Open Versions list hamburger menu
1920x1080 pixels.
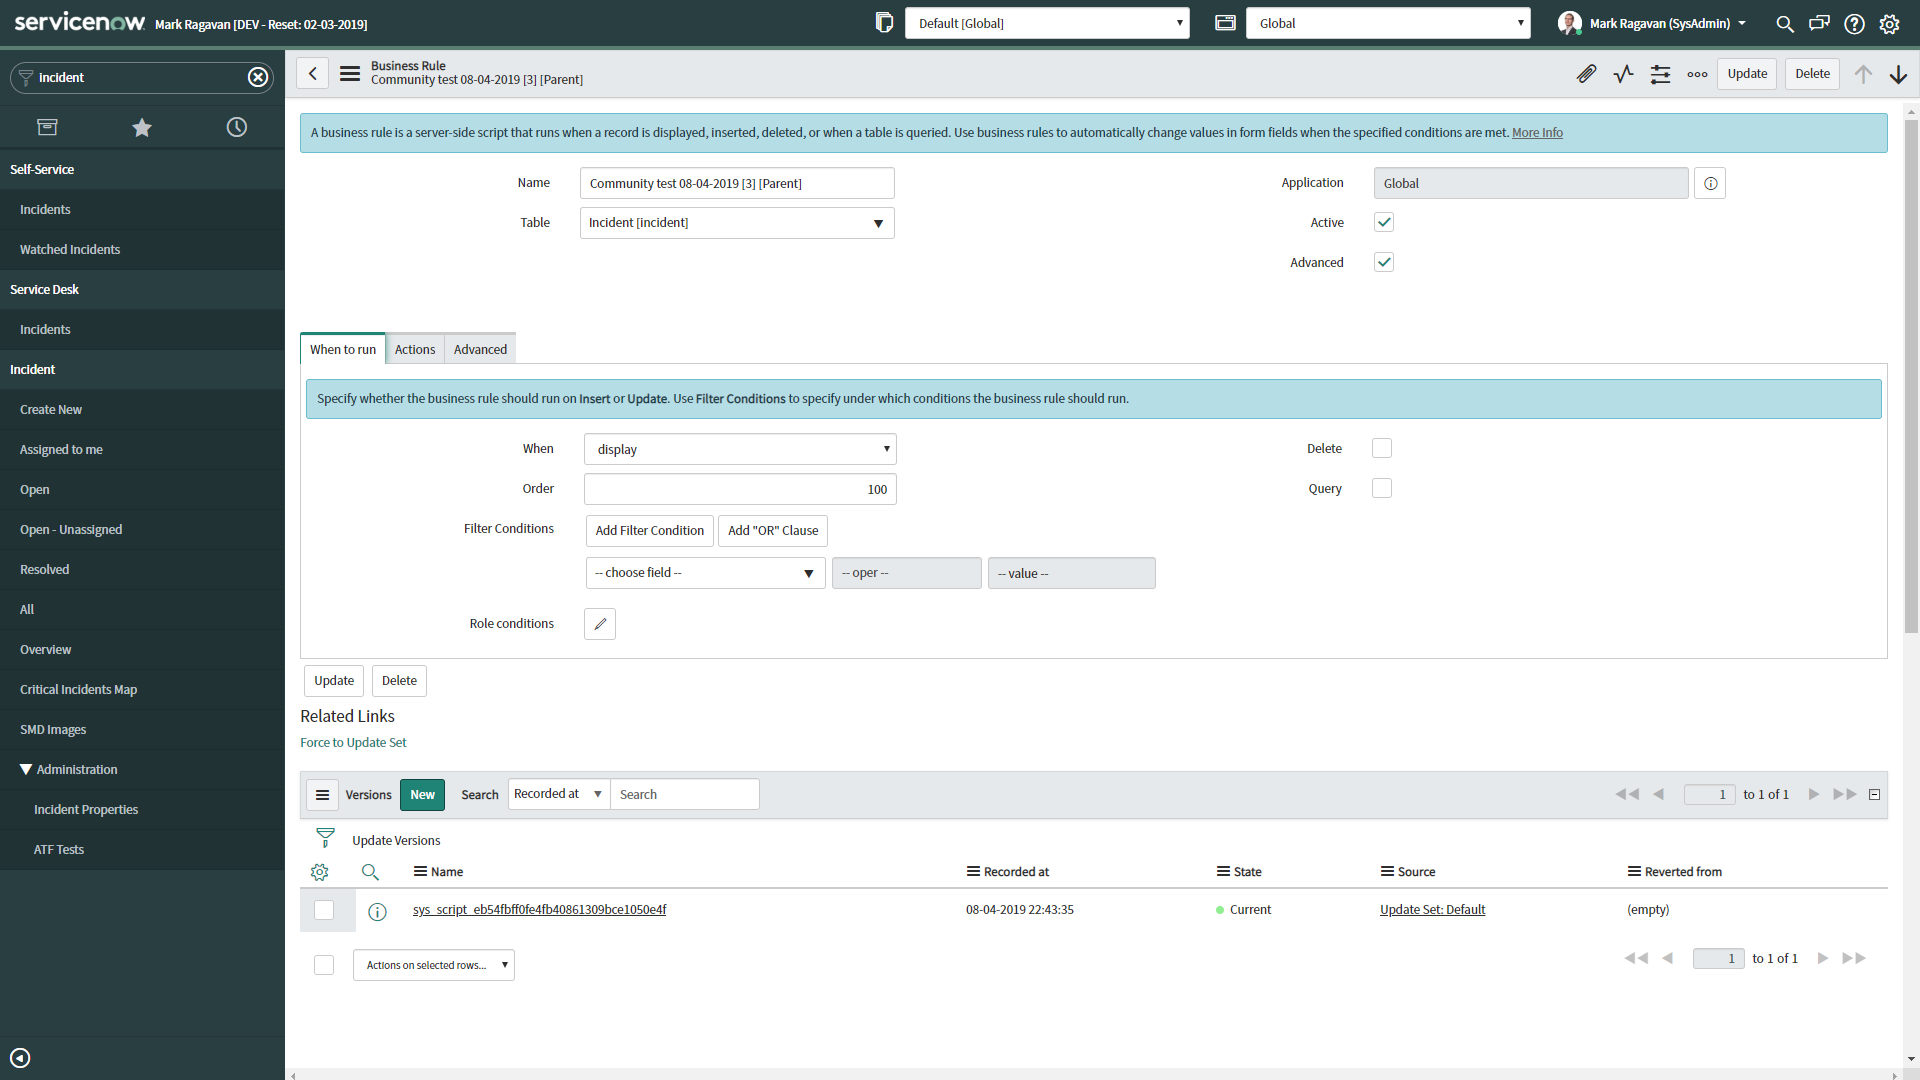coord(322,795)
